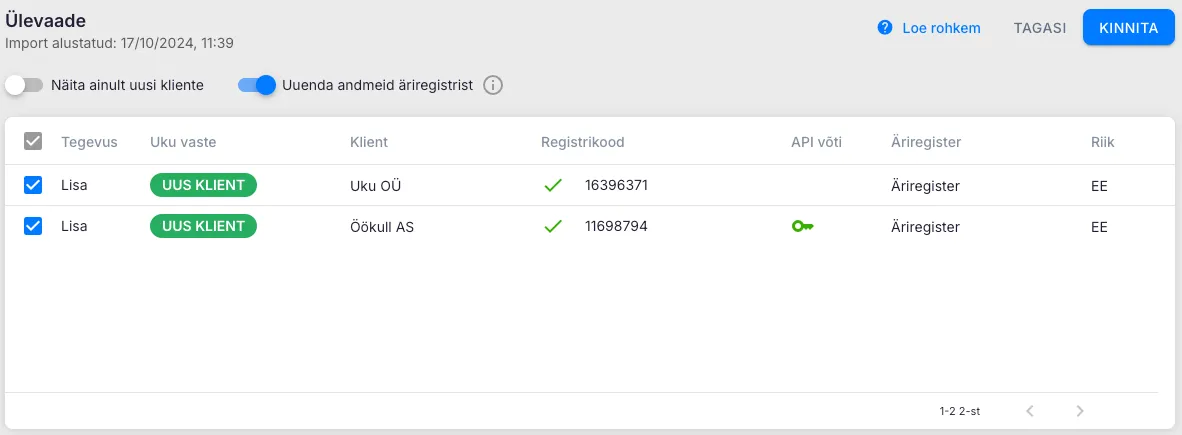
Task: Click the info icon next to Uuenda andmeid äriregistrist
Action: coord(492,85)
